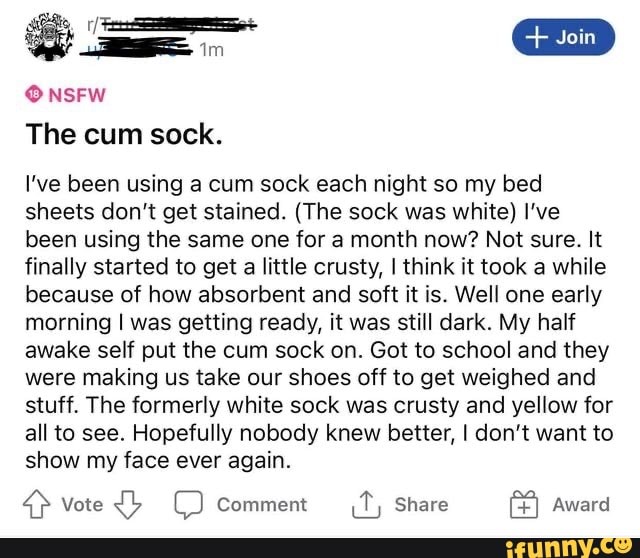
Task: Click the Comment label
Action: [262, 505]
